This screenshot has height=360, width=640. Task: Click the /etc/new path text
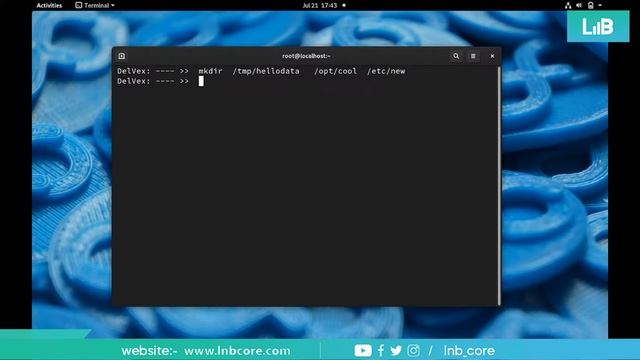point(386,71)
